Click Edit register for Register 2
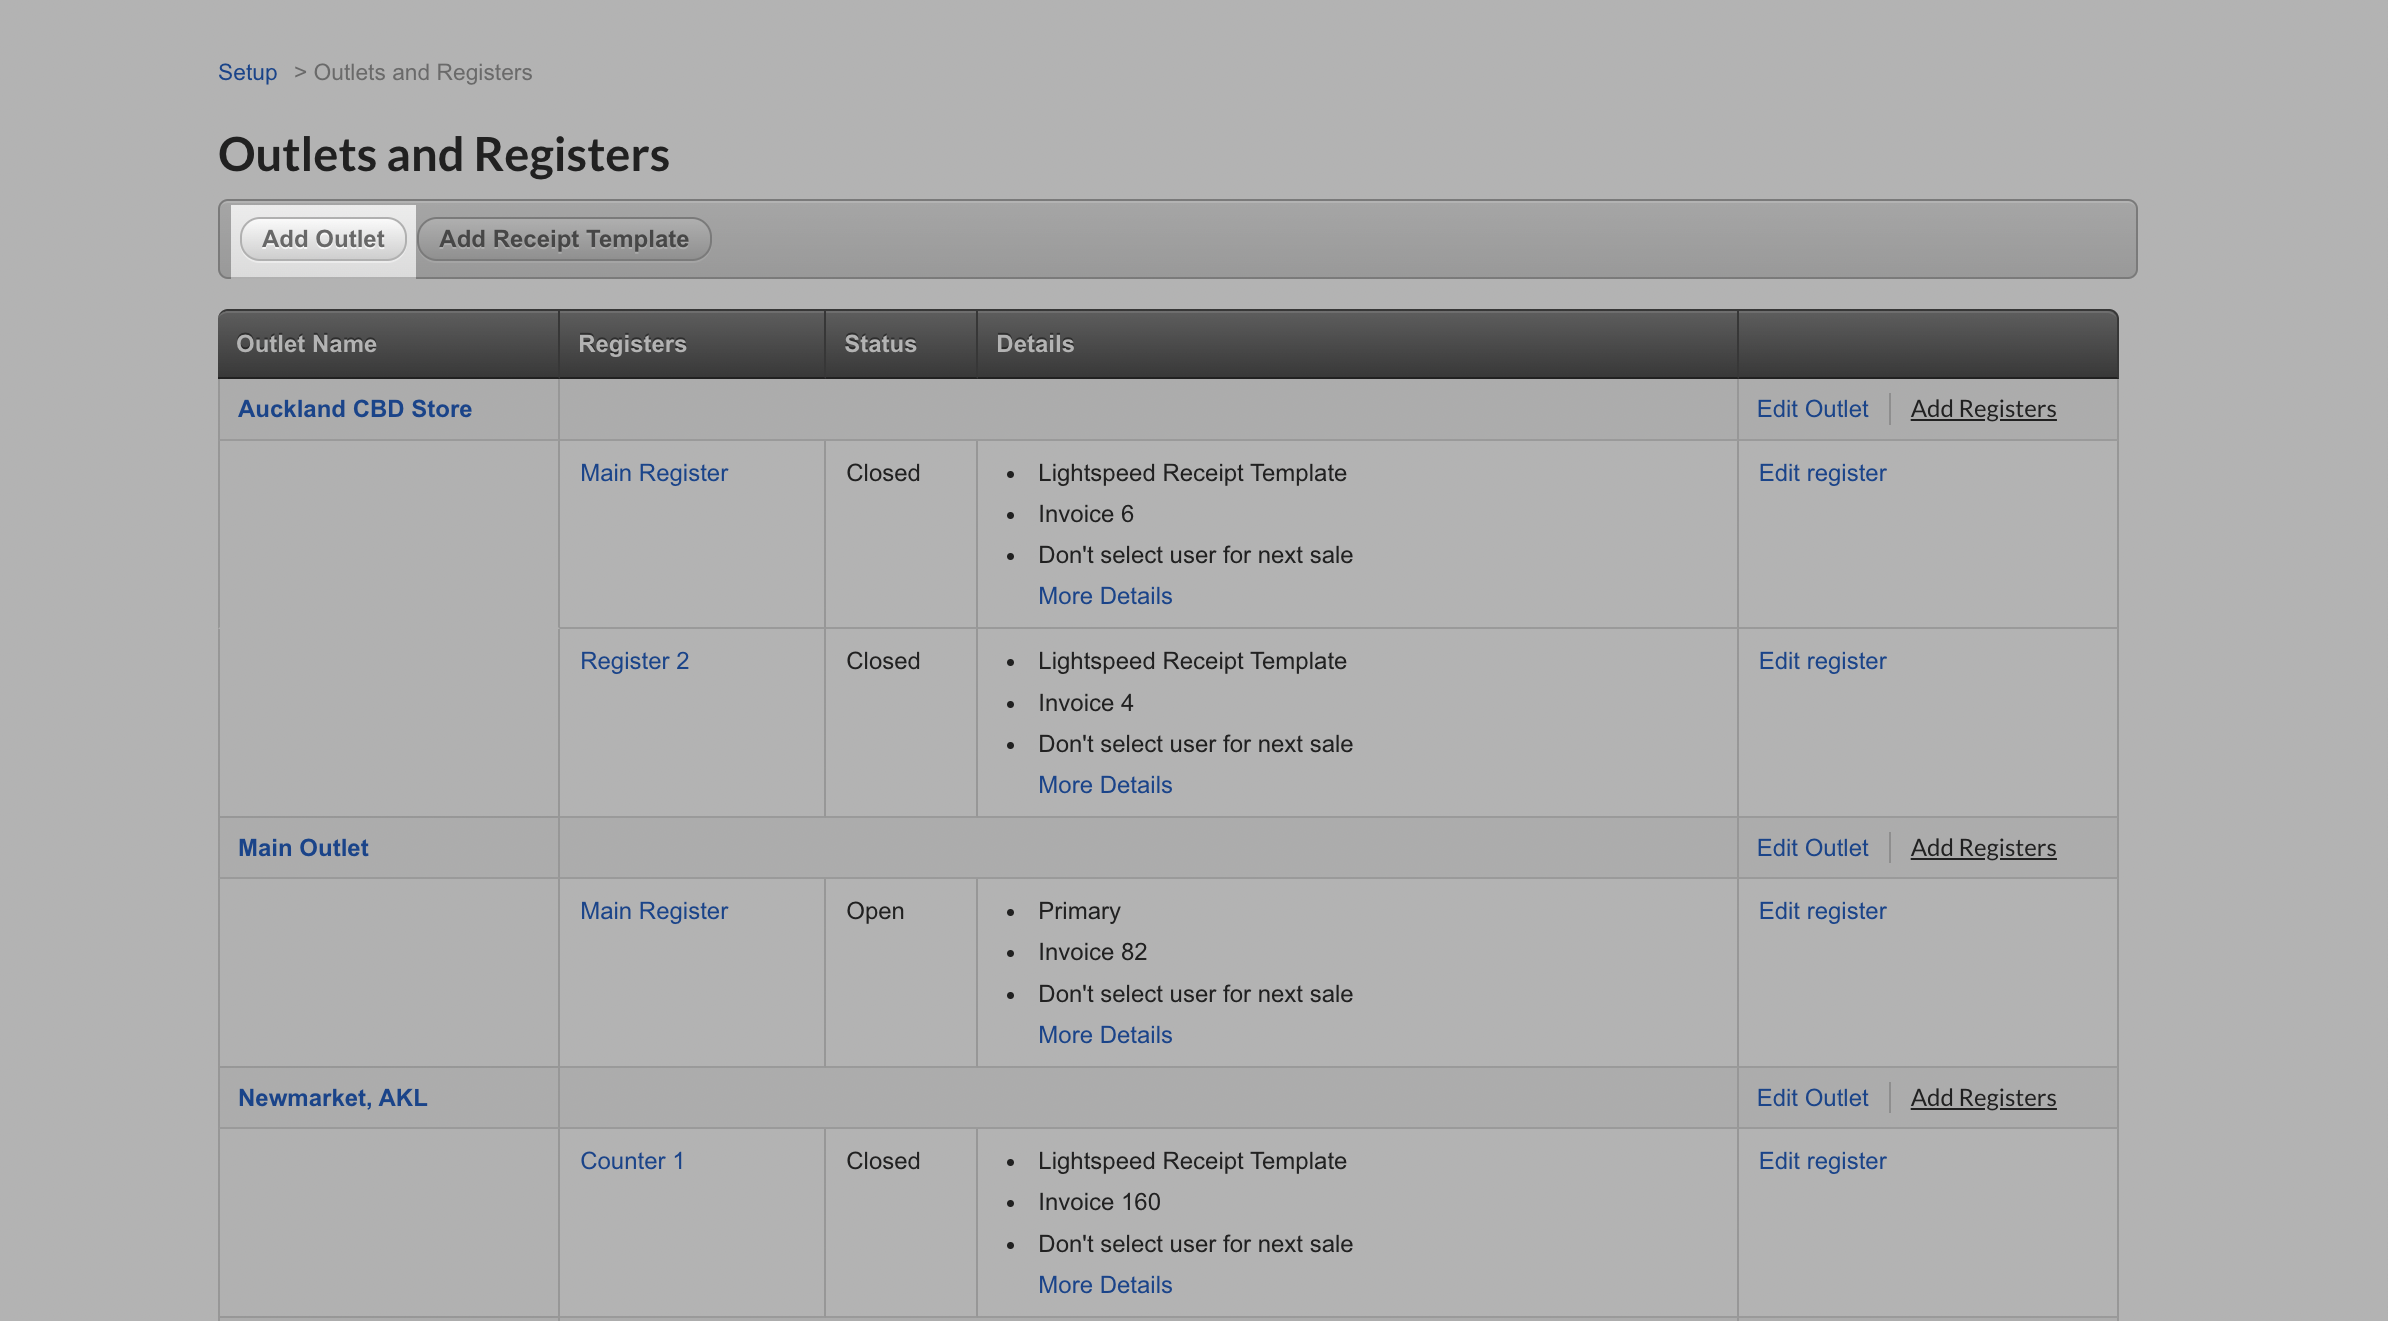The image size is (2388, 1321). [1822, 660]
